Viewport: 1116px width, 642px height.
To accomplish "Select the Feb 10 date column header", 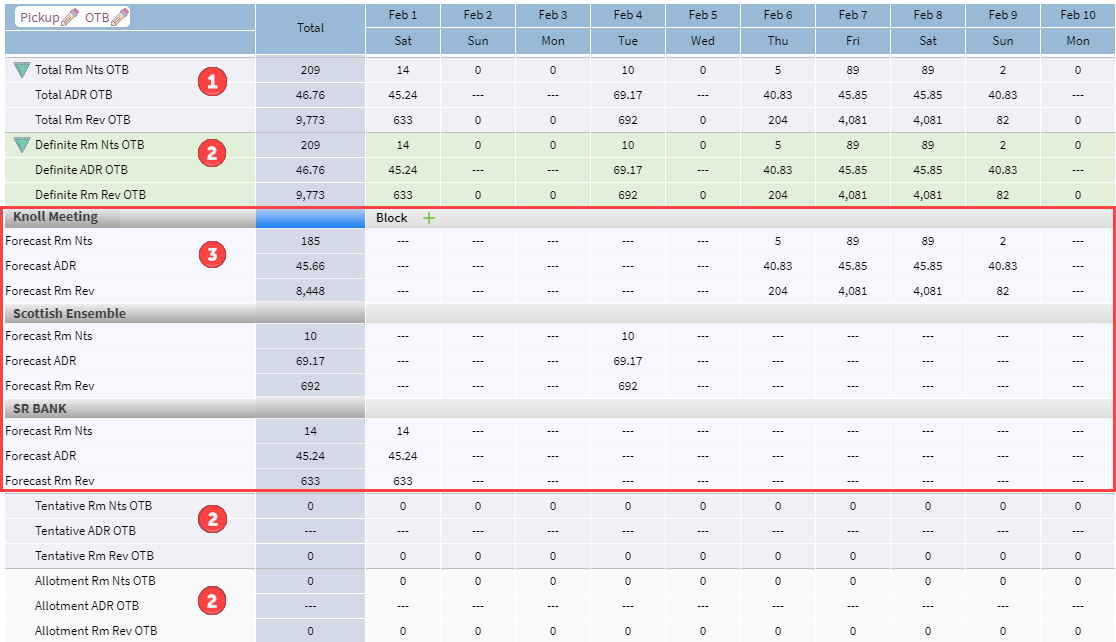I will click(x=1078, y=15).
